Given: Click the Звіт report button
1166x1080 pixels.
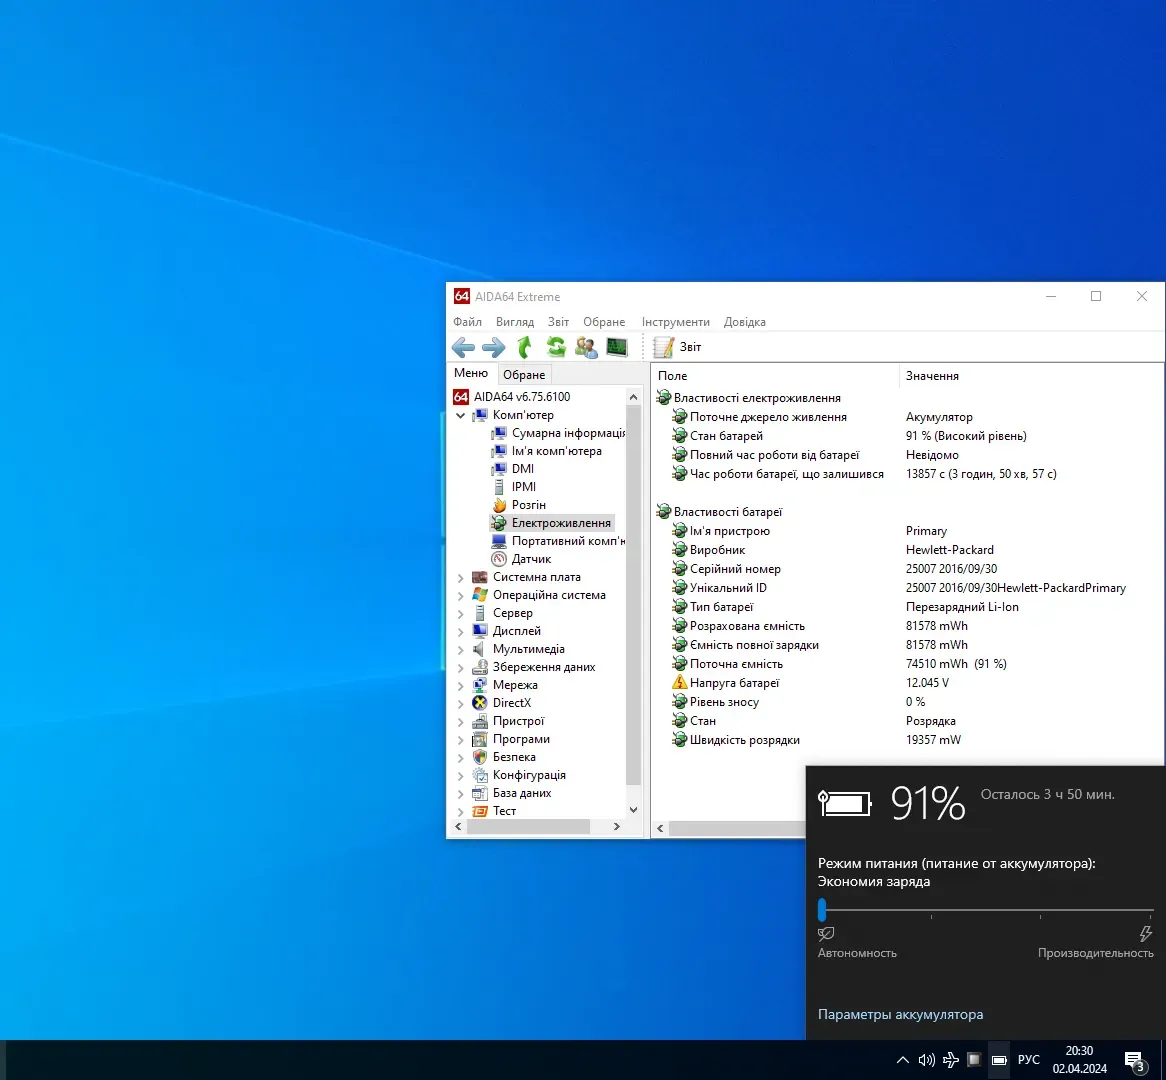Looking at the screenshot, I should pos(678,347).
